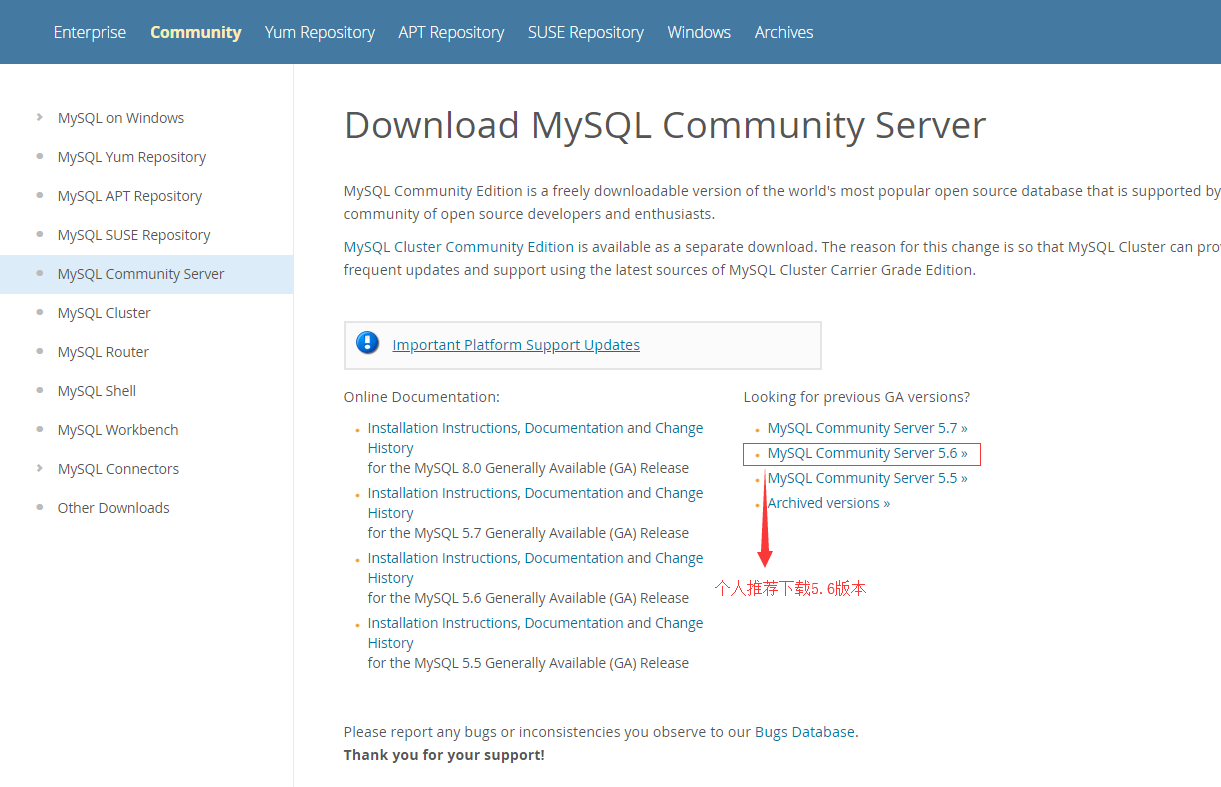Screen dimensions: 1221x787
Task: Select the SUSE Repository tab
Action: tap(586, 32)
